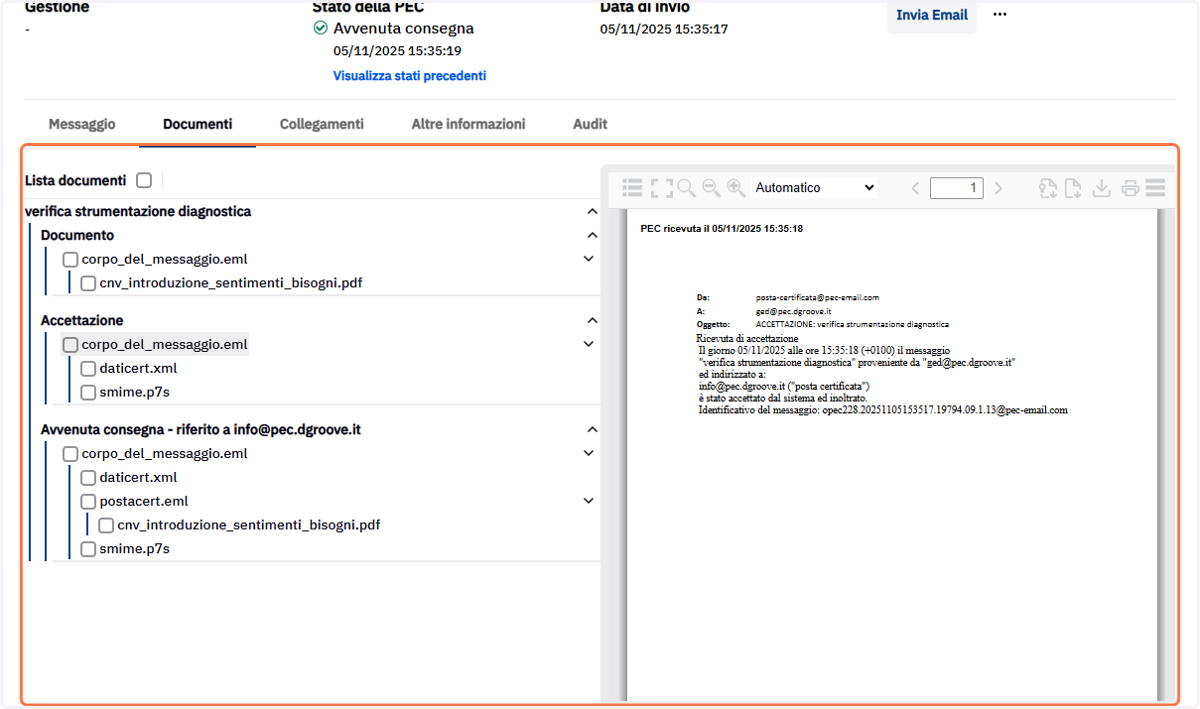Open the Automatico zoom level dropdown
Viewport: 1200px width, 709px height.
pos(814,188)
